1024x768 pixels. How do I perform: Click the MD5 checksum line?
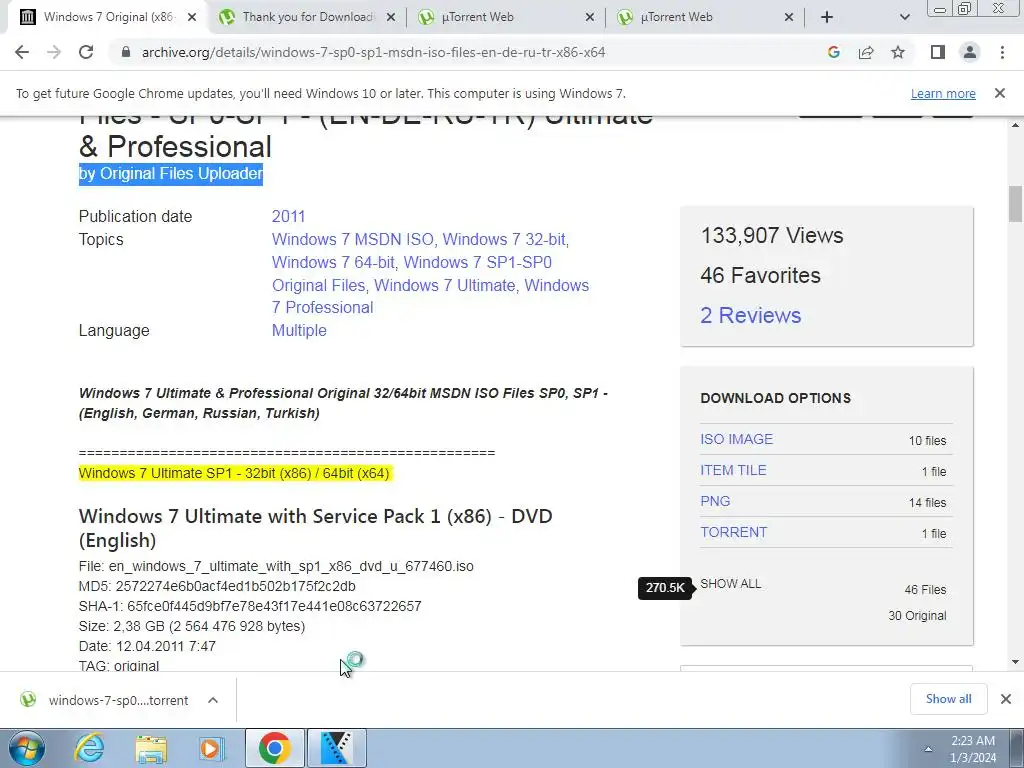tap(217, 586)
